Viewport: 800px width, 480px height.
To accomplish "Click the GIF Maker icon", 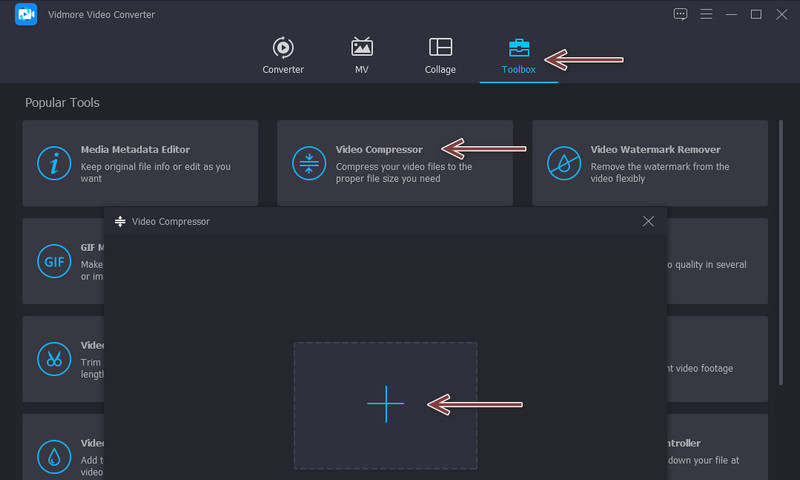I will [53, 261].
